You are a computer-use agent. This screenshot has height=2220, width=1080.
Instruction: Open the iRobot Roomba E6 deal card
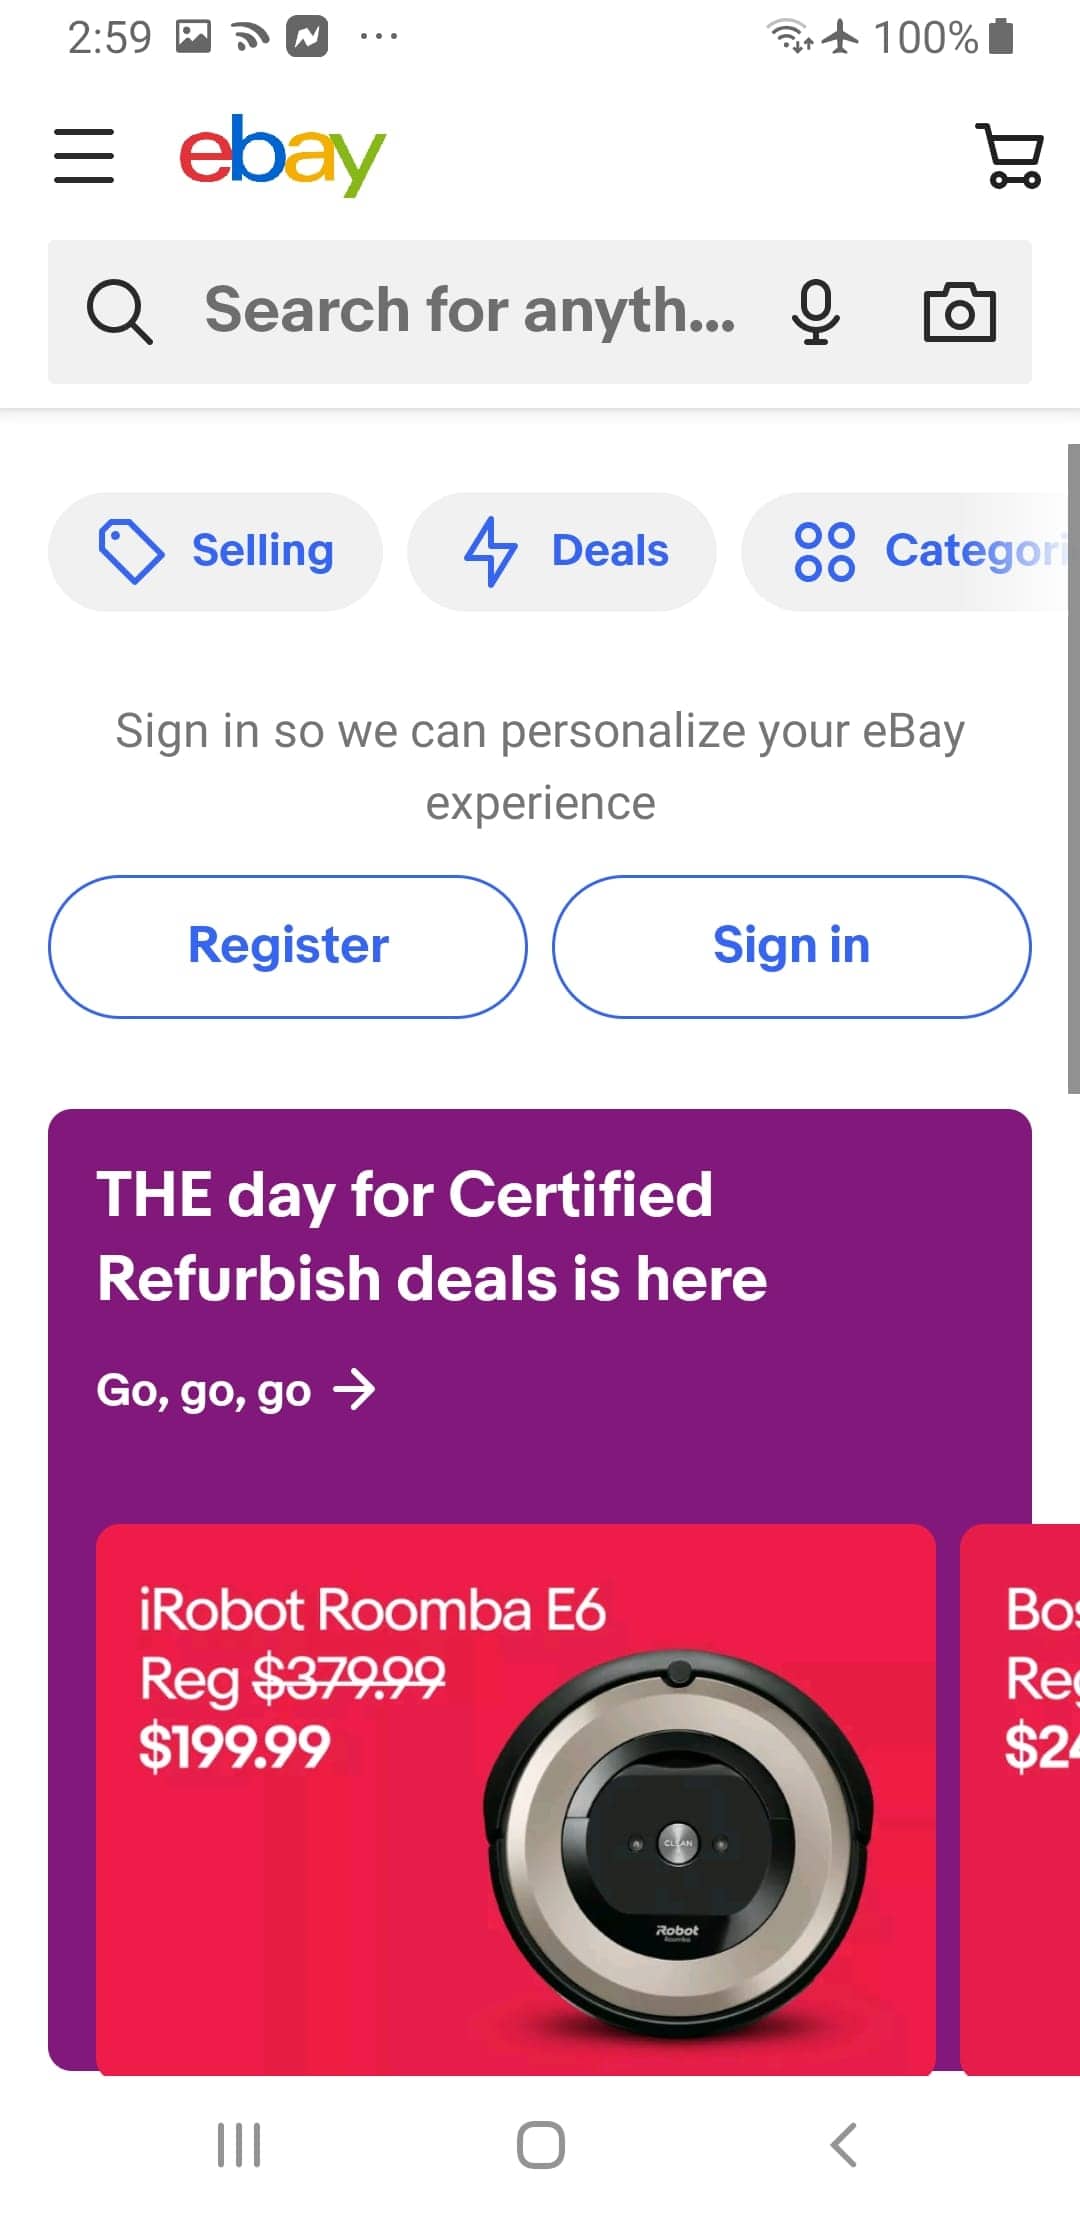[516, 1798]
